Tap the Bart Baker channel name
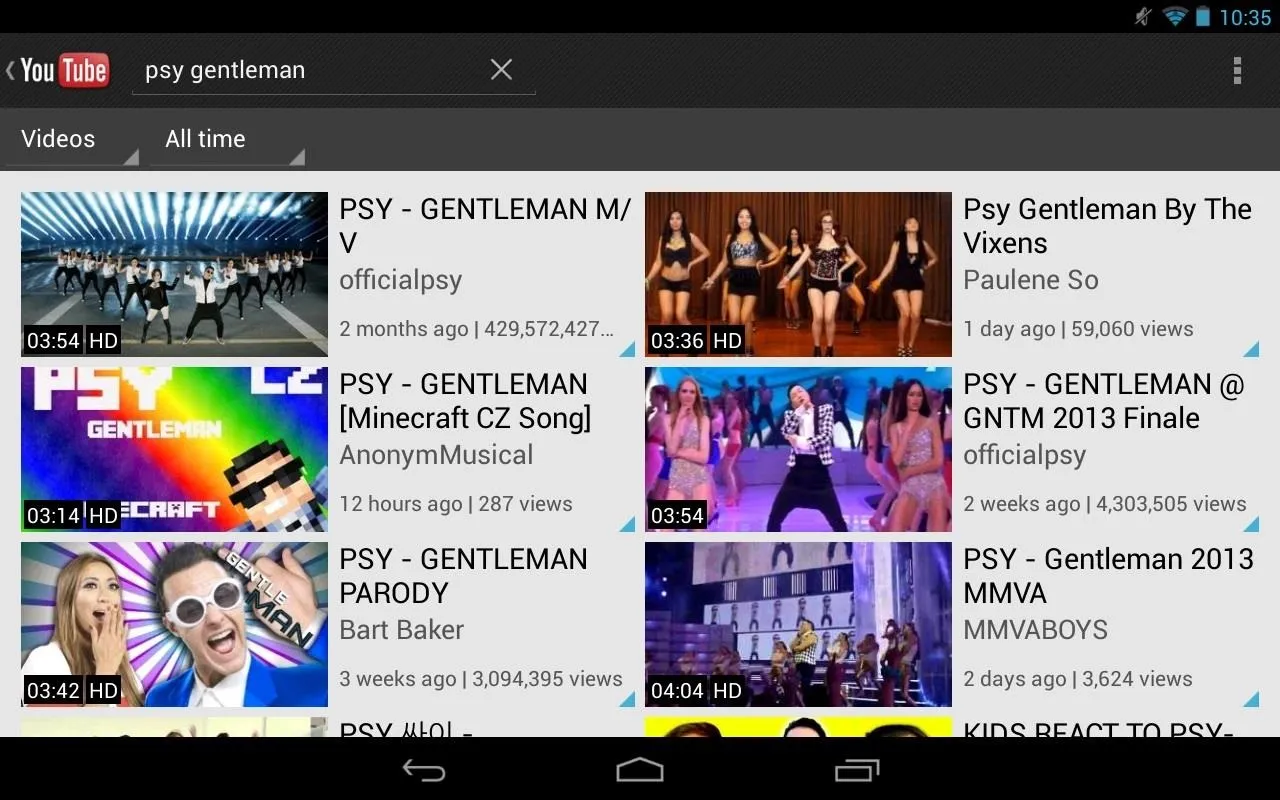Screen dimensions: 1280x800 [x=401, y=630]
